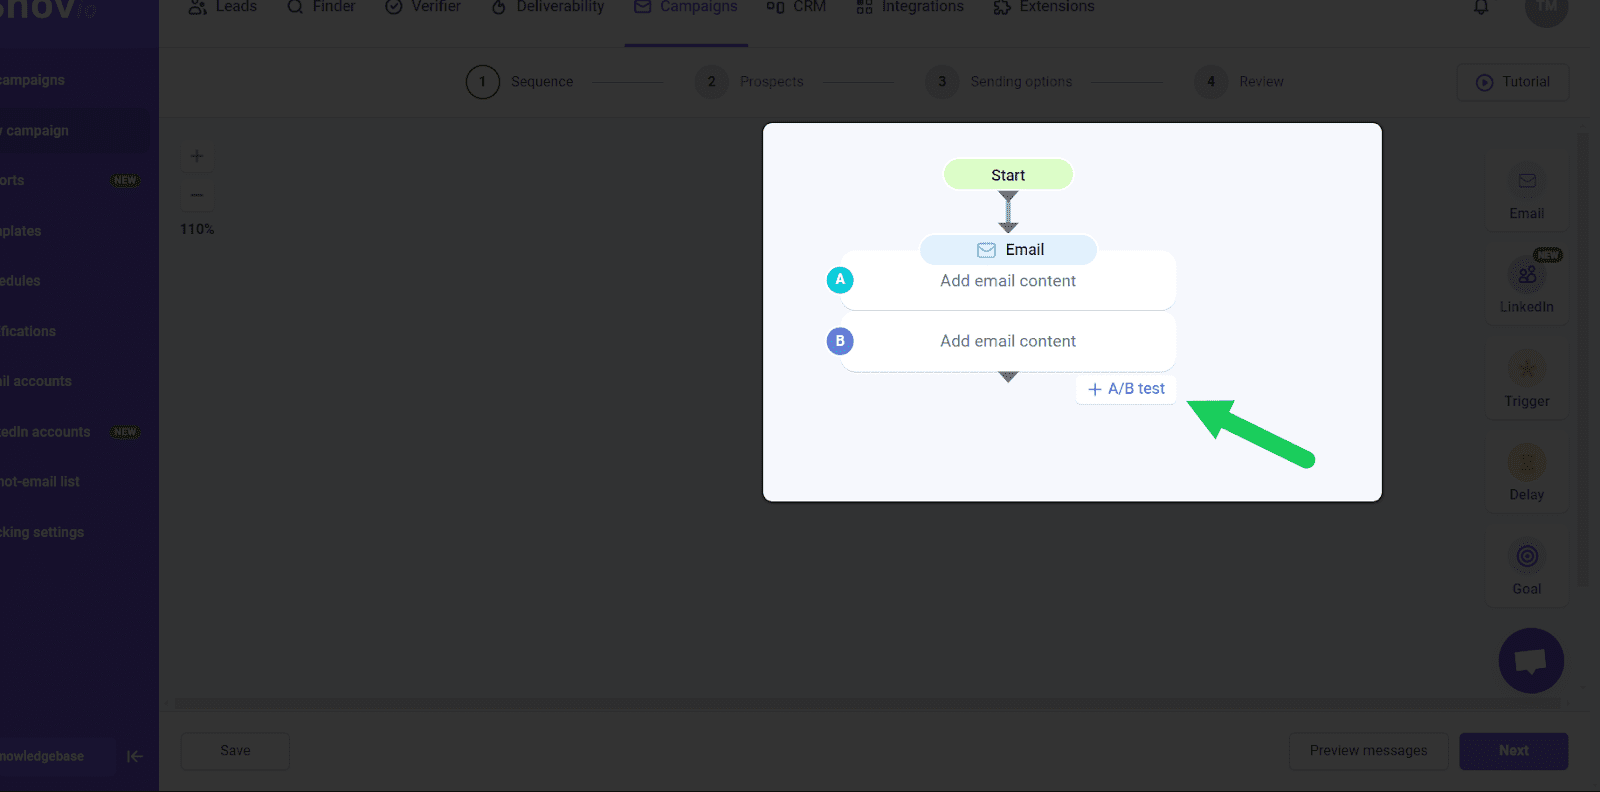This screenshot has height=792, width=1600.
Task: Open the Tutorial video button
Action: 1513,82
